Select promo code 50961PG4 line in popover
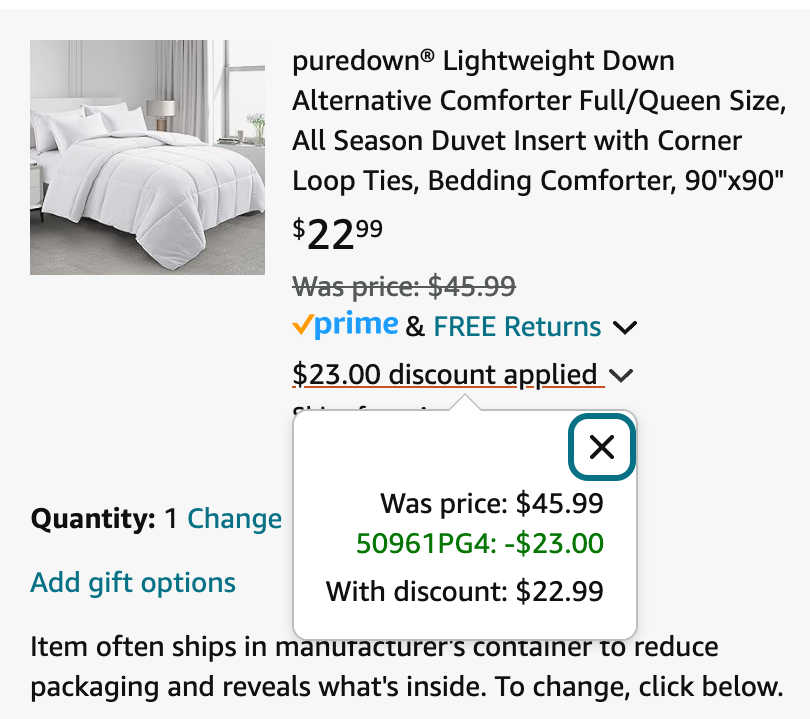The height and width of the screenshot is (719, 810). coord(480,543)
